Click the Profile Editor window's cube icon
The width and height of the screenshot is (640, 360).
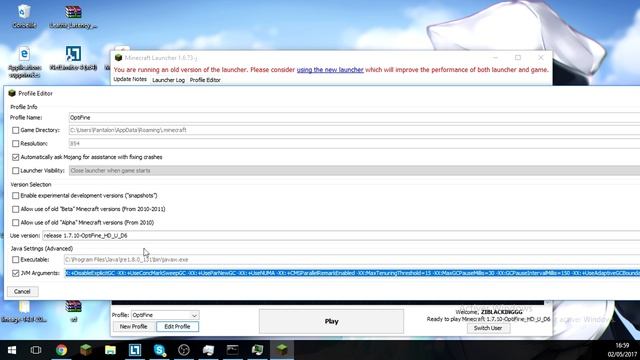click(x=12, y=93)
